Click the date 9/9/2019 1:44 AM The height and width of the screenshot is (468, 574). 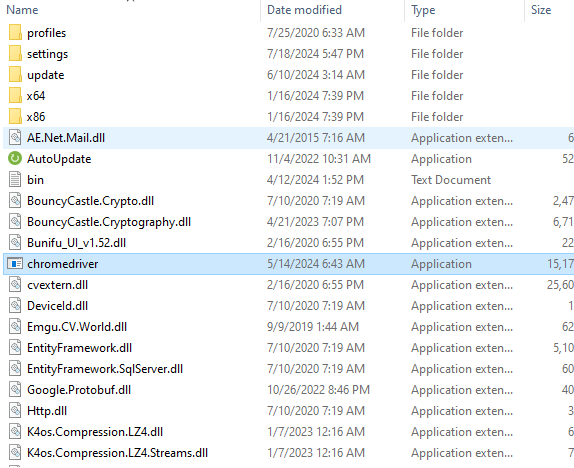[313, 327]
